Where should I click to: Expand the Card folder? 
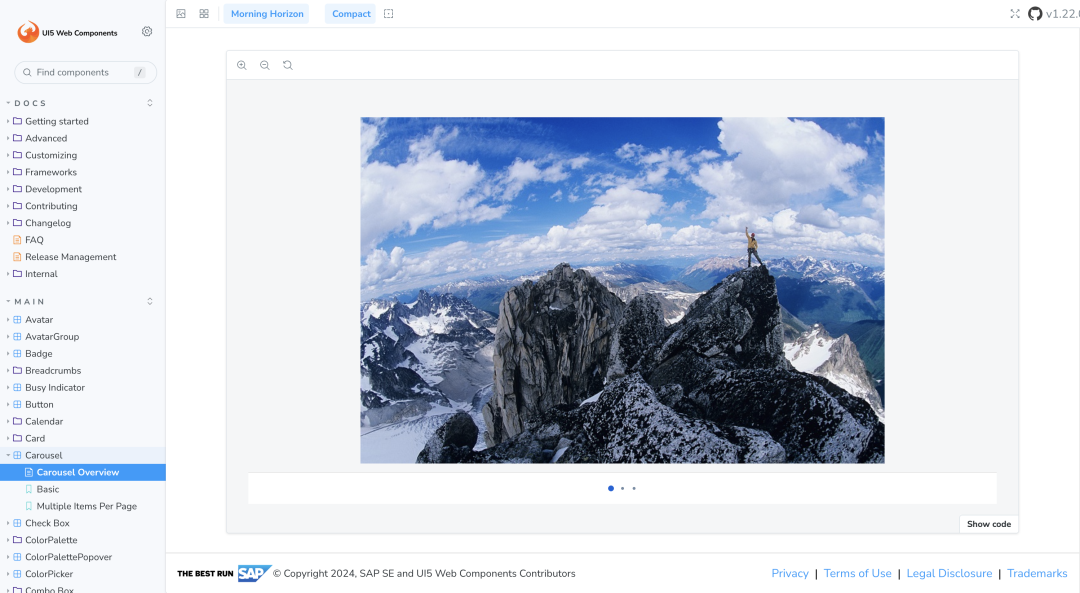point(35,439)
